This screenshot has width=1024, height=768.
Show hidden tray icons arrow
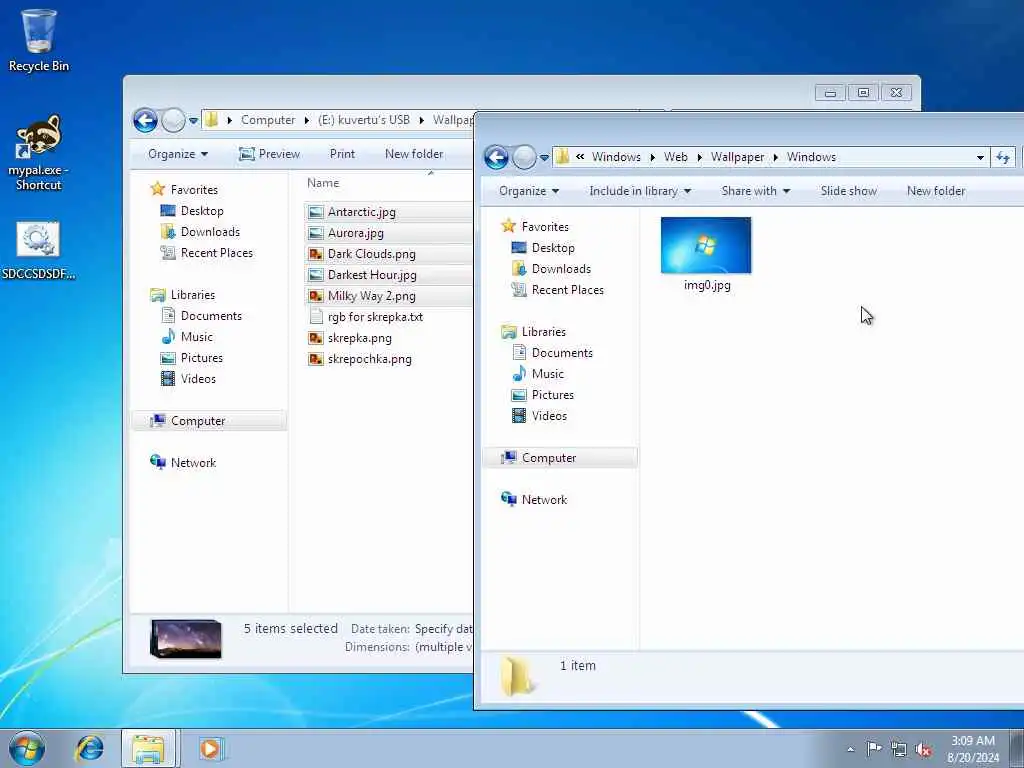coord(850,749)
